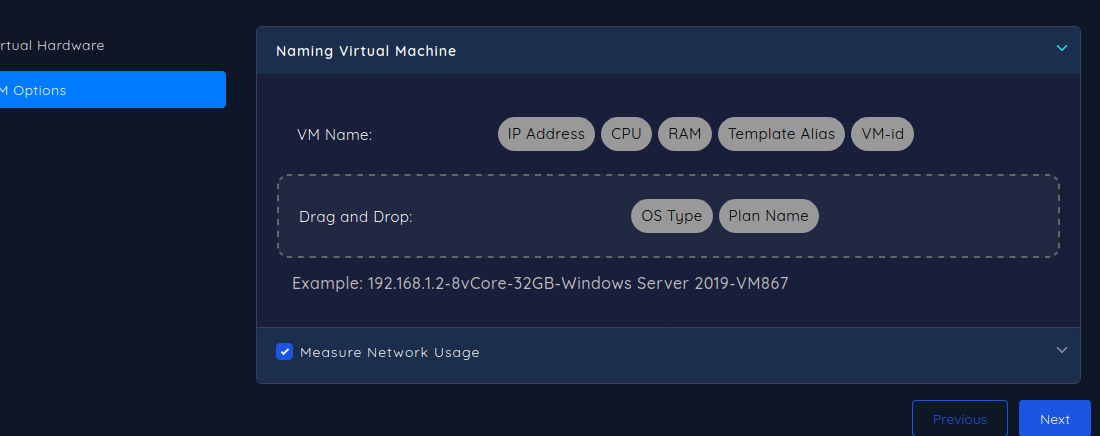Viewport: 1100px width, 436px height.
Task: Click the VM Name field label
Action: pyautogui.click(x=335, y=135)
